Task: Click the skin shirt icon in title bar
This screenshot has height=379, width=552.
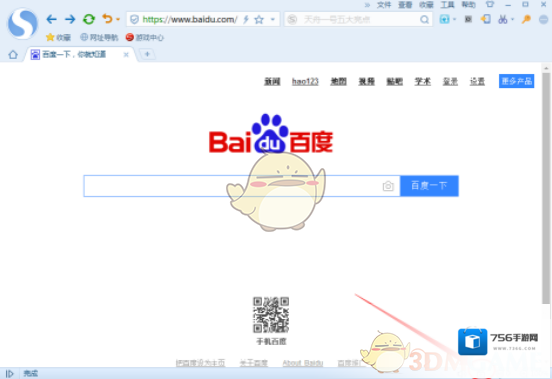Action: click(x=490, y=5)
